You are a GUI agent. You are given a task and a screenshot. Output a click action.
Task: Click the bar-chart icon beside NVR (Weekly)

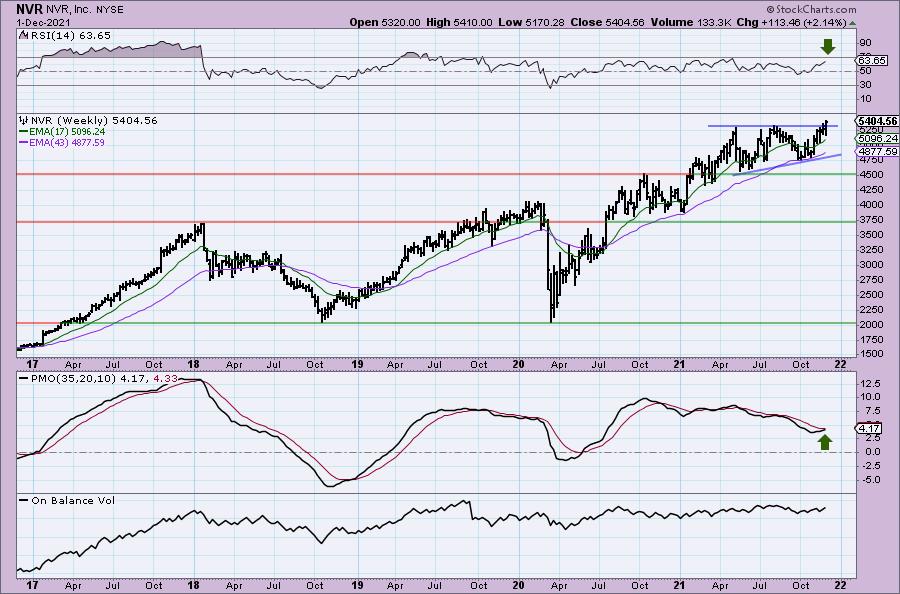click(24, 121)
